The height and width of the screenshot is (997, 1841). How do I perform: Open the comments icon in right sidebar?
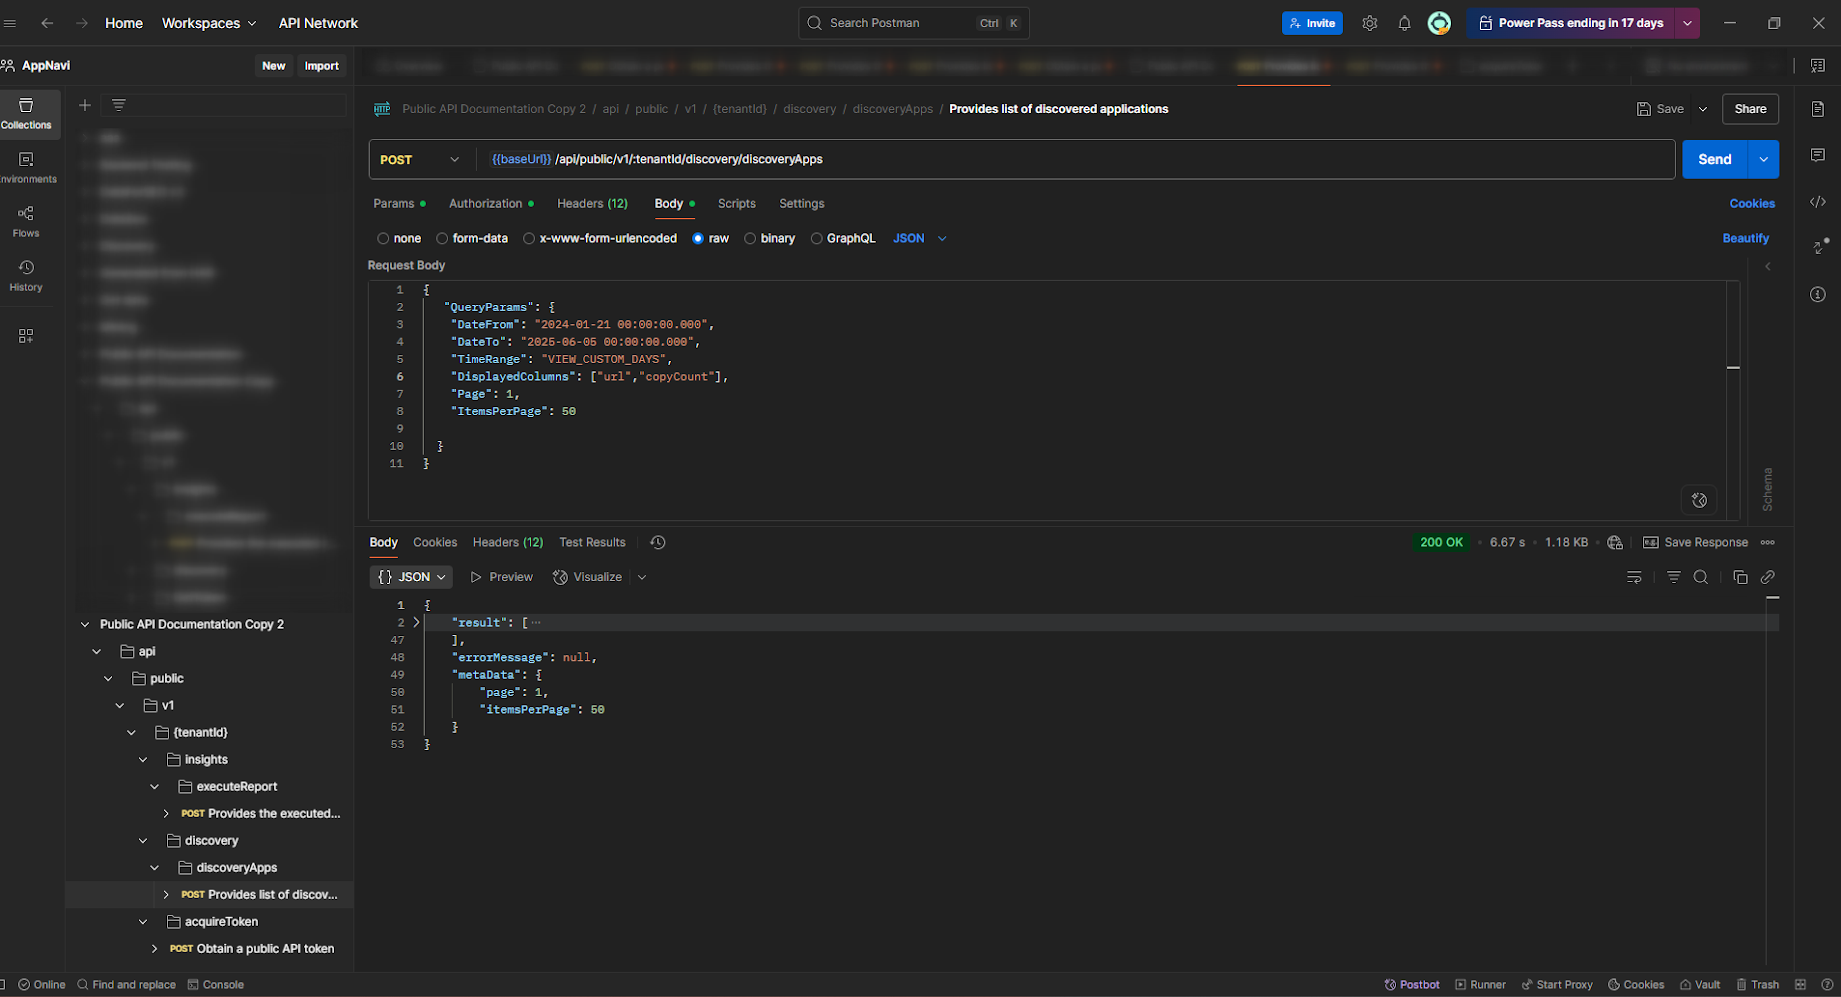pyautogui.click(x=1818, y=155)
